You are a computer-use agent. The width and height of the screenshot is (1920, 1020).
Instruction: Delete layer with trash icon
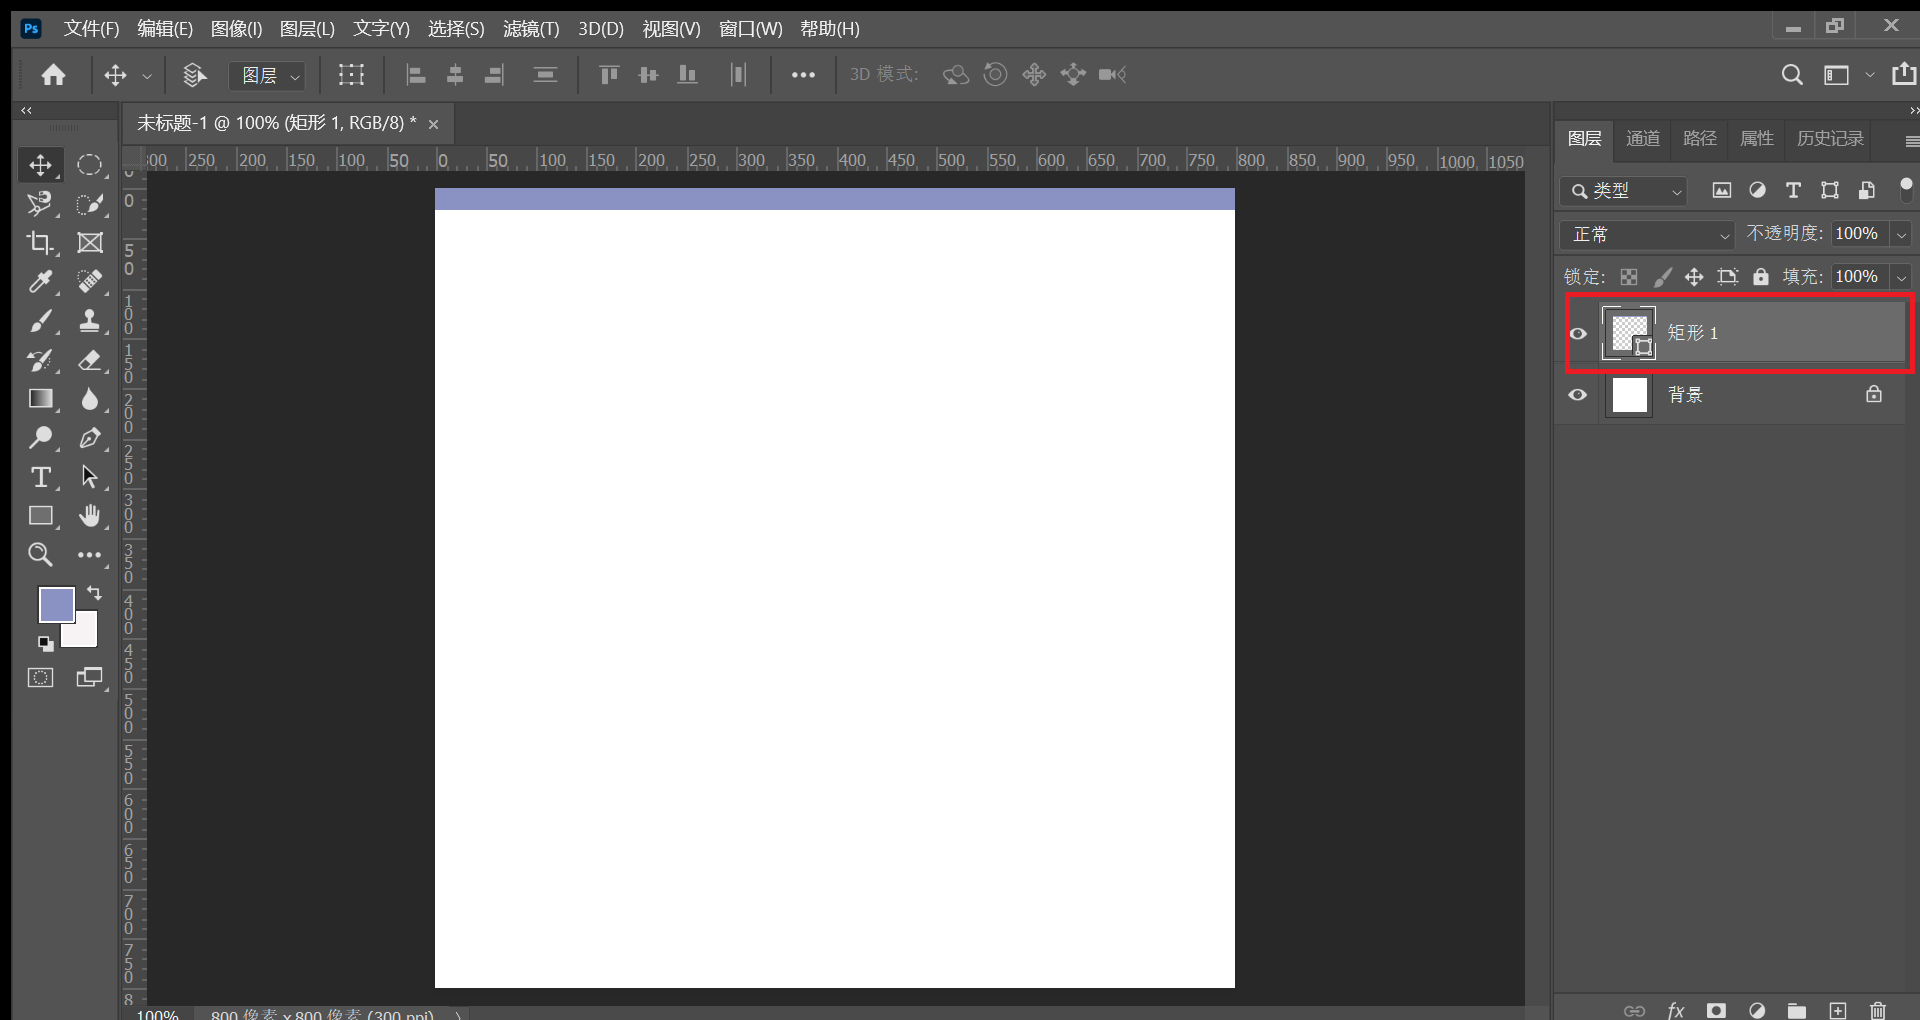point(1878,1010)
